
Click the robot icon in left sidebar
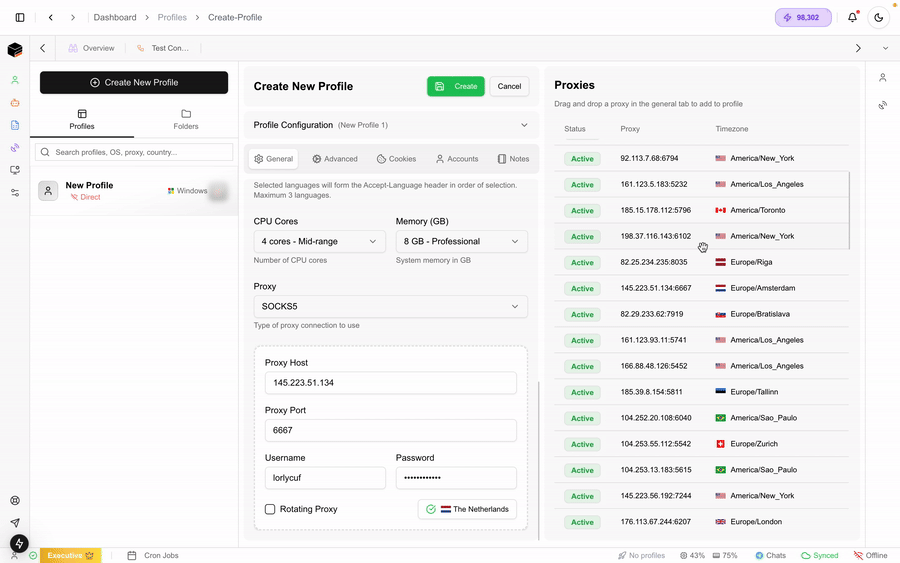point(15,102)
